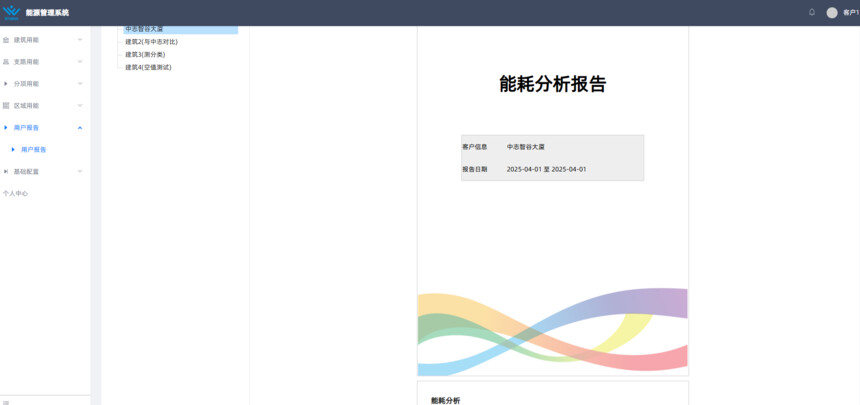860x405 pixels.
Task: Click the 基础配置 sidebar icon
Action: point(6,171)
